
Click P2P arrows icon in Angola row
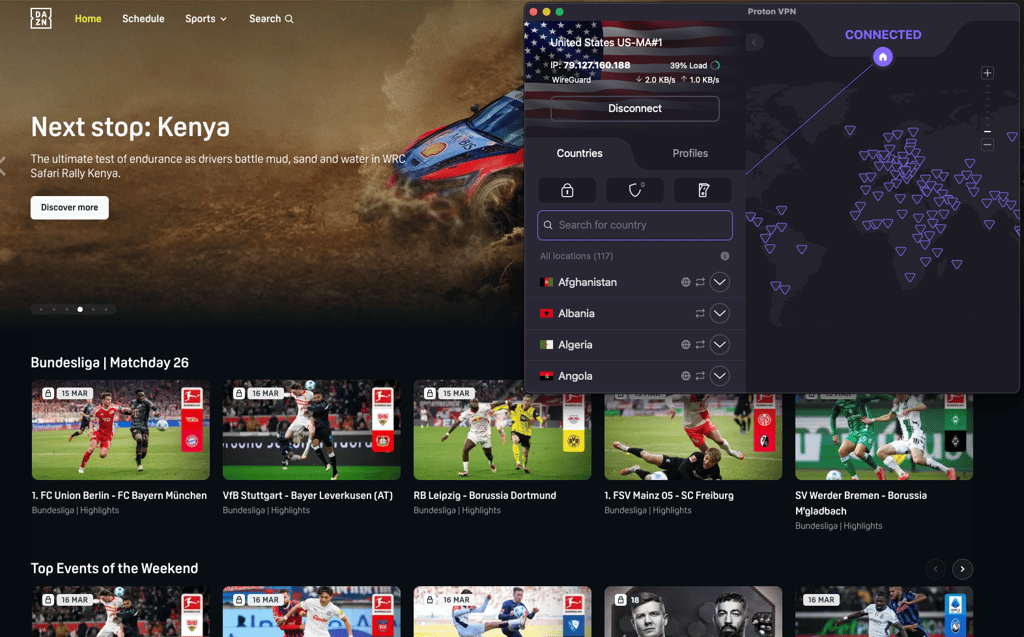[700, 376]
